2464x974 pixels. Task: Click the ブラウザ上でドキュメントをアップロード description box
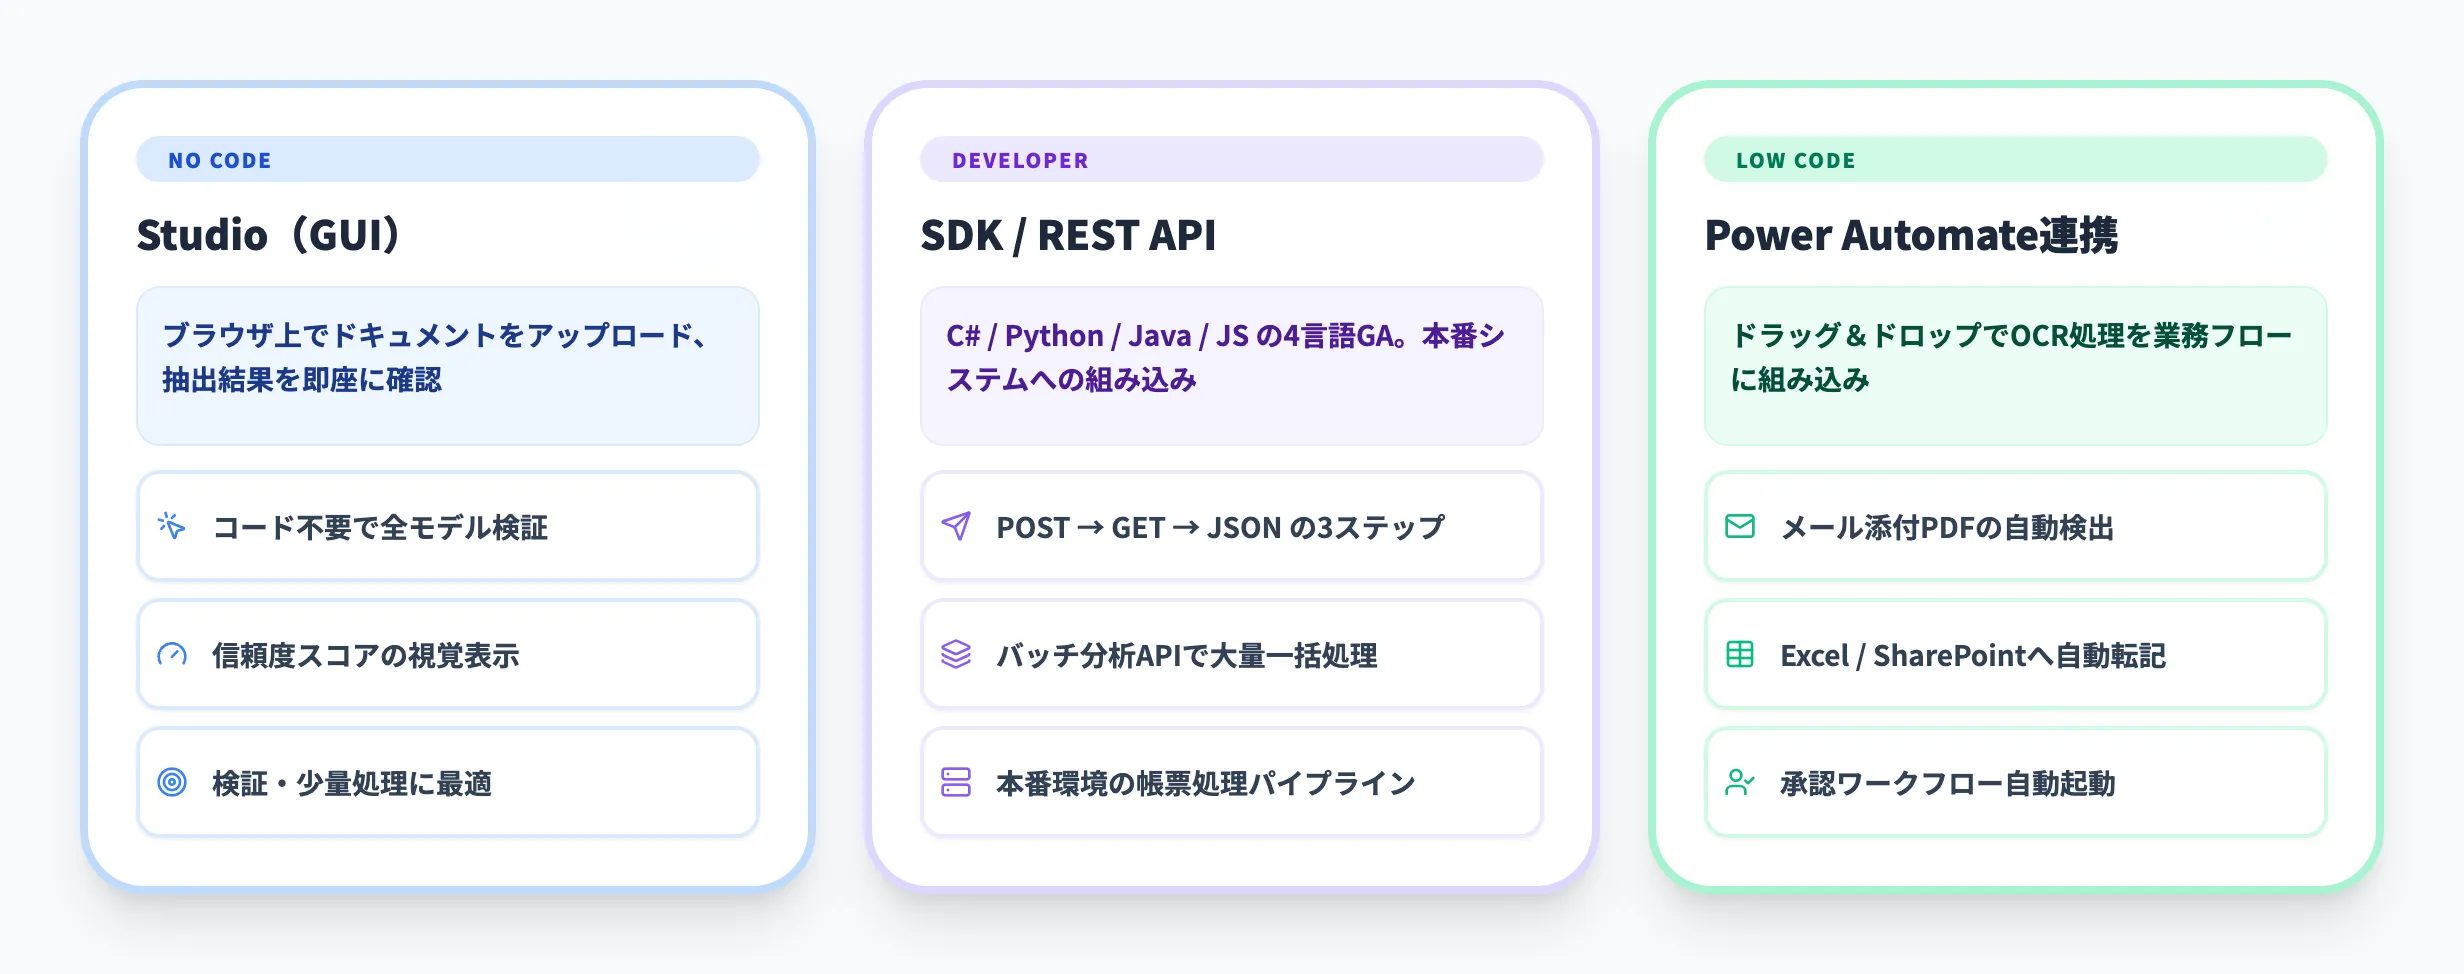click(447, 366)
